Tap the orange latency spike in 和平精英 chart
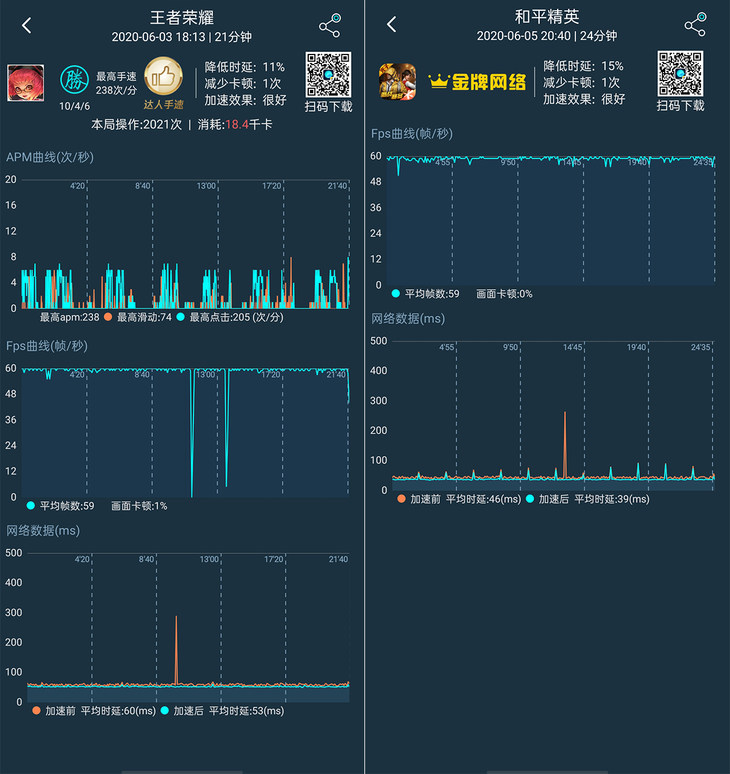730x774 pixels. tap(565, 445)
